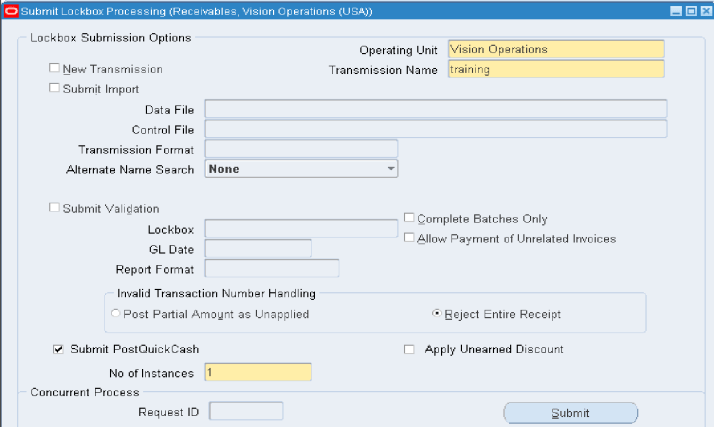Choose the Reject Entire Receipt option

436,314
